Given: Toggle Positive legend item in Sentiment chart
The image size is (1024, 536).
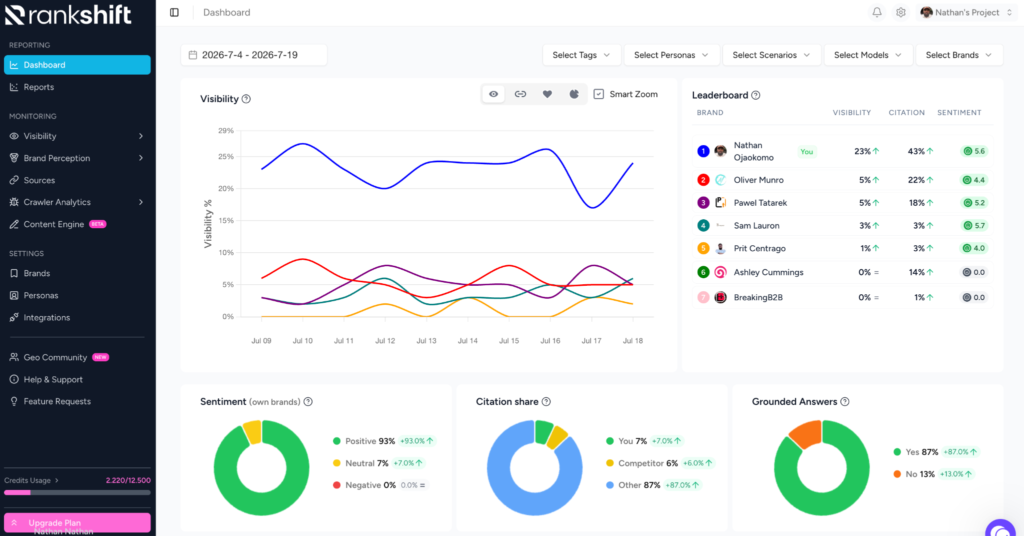Looking at the screenshot, I should 370,441.
